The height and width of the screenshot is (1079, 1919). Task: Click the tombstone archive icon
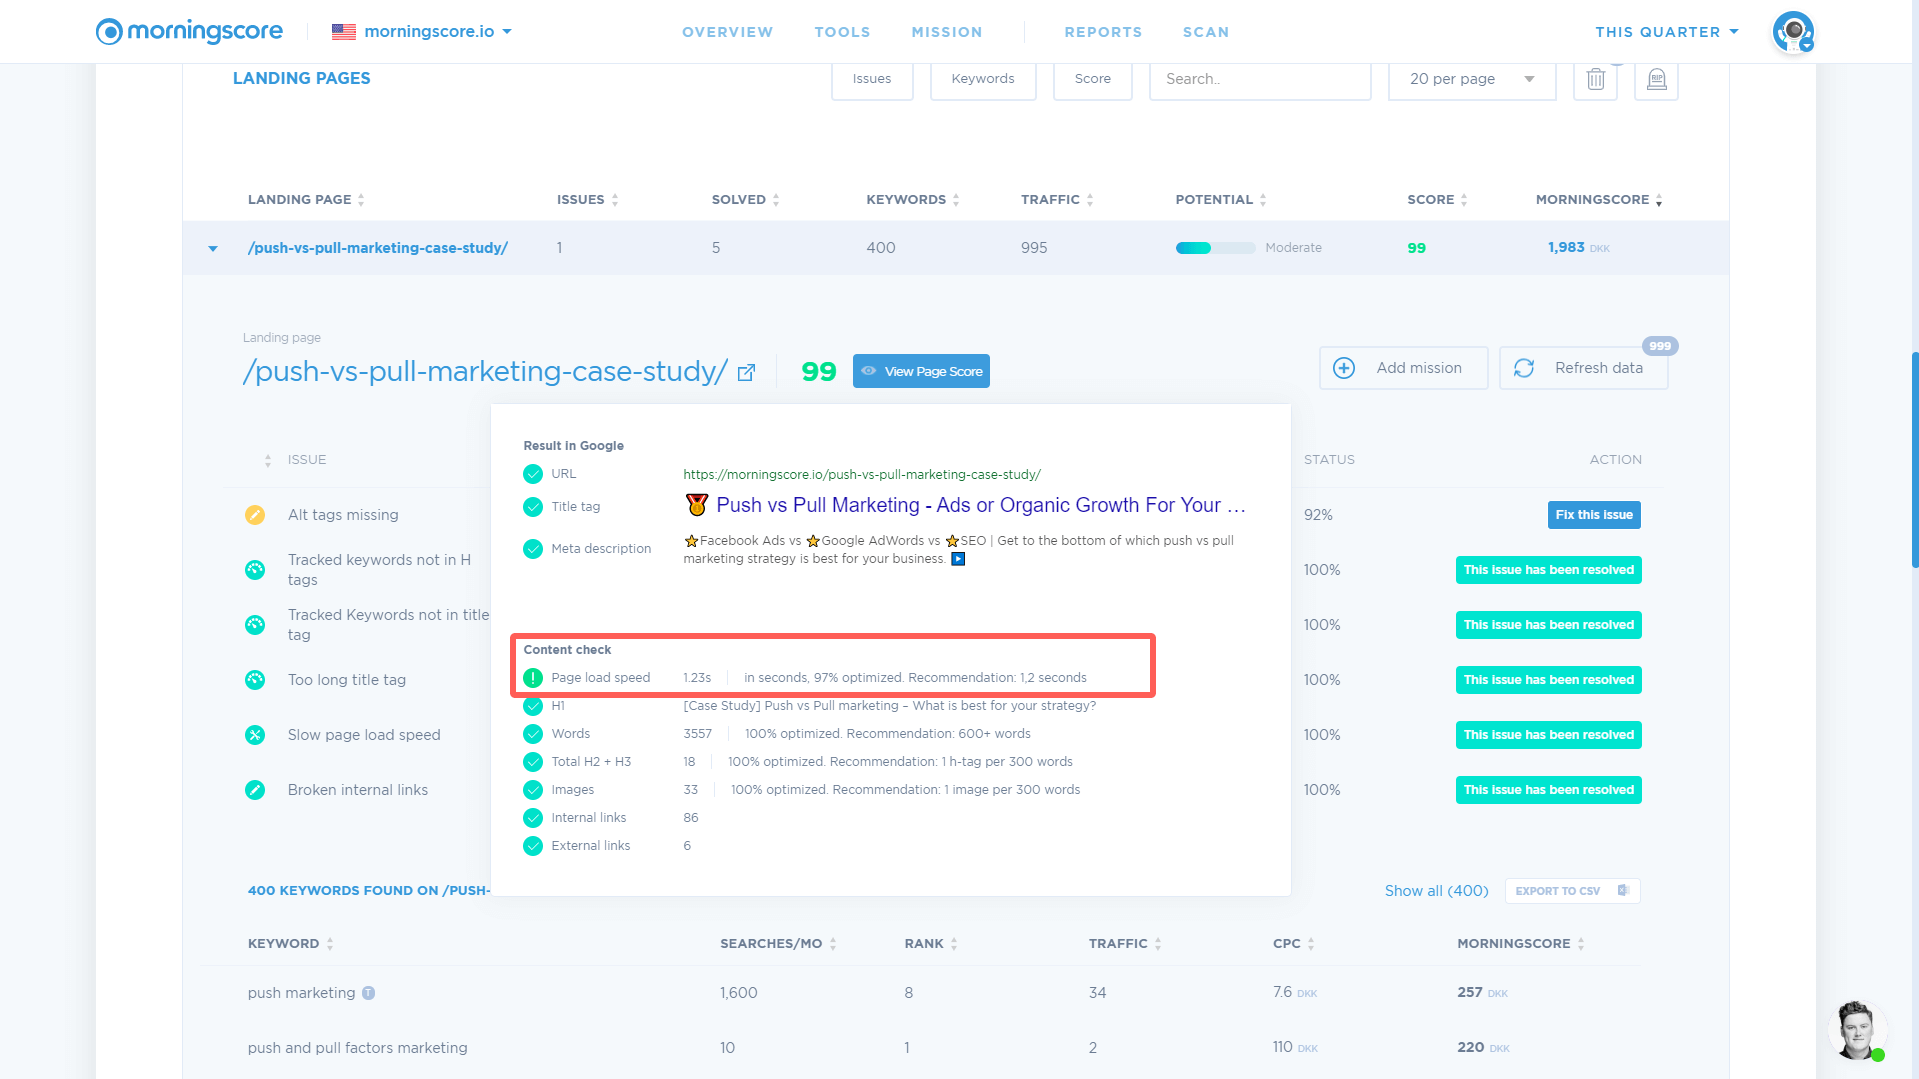(1656, 79)
